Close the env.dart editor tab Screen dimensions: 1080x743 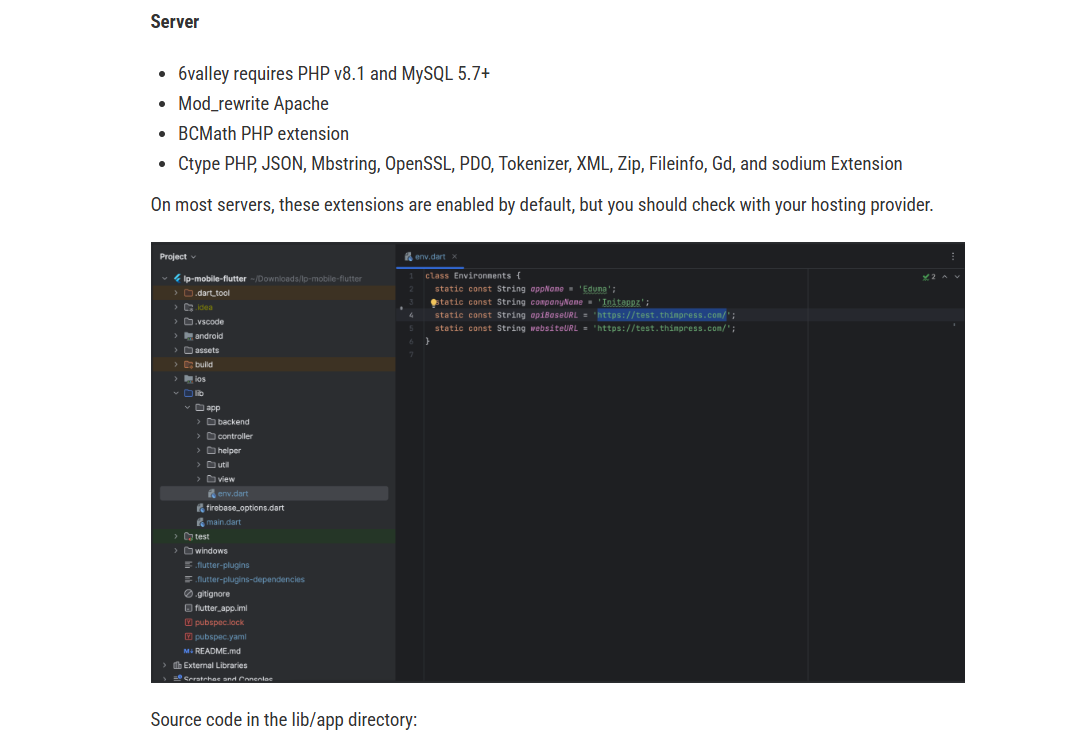pyautogui.click(x=455, y=257)
